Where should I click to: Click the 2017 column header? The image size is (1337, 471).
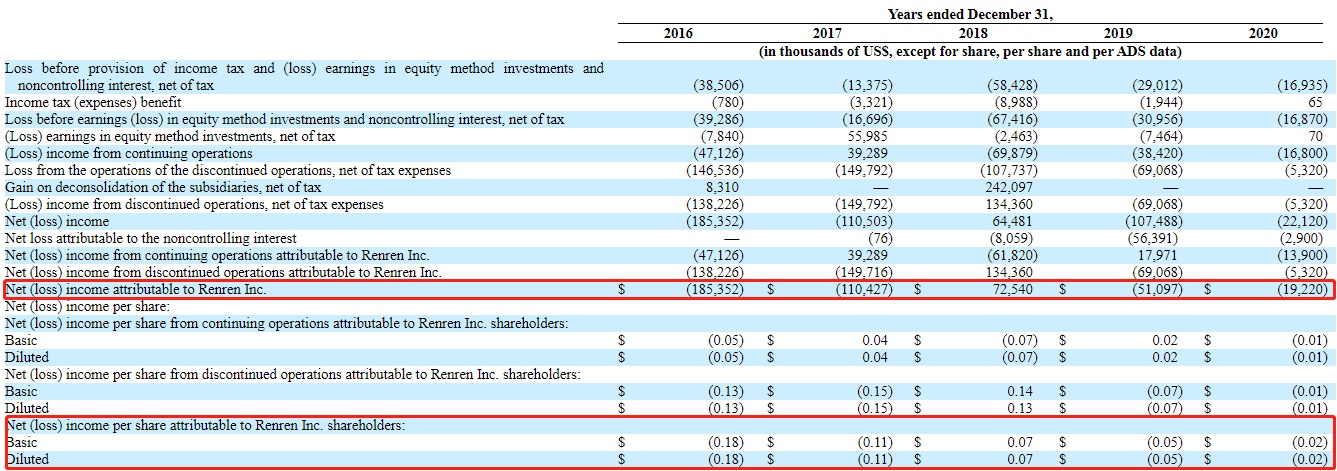click(x=827, y=33)
